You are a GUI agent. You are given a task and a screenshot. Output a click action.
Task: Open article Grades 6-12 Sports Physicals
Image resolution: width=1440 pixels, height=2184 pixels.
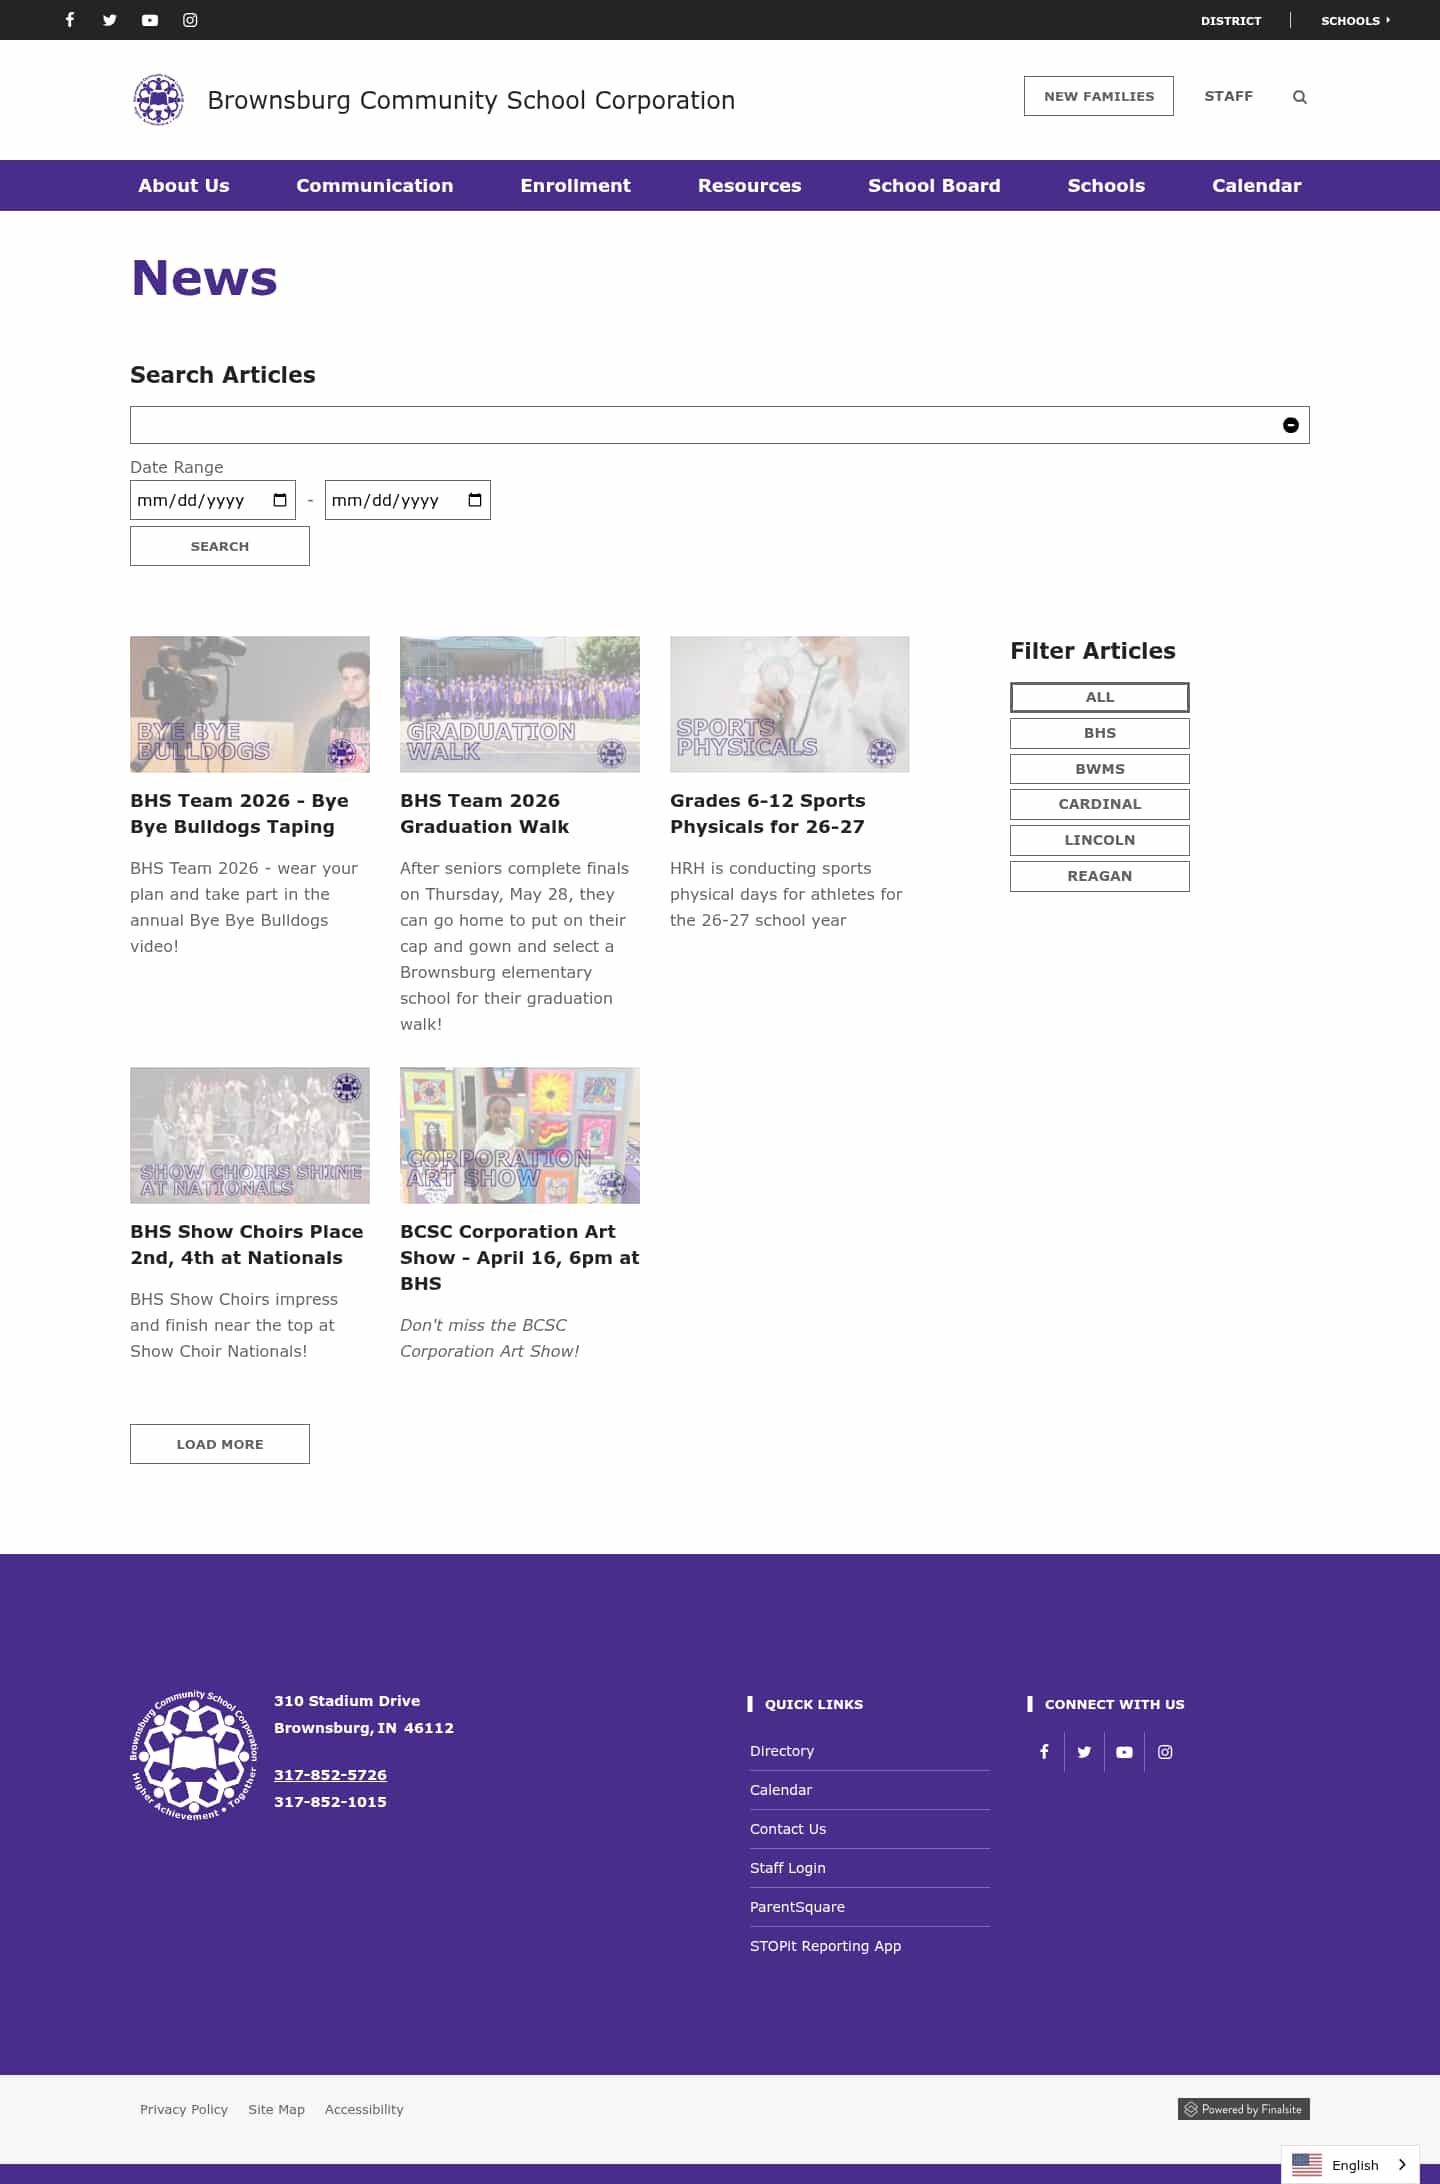click(768, 814)
